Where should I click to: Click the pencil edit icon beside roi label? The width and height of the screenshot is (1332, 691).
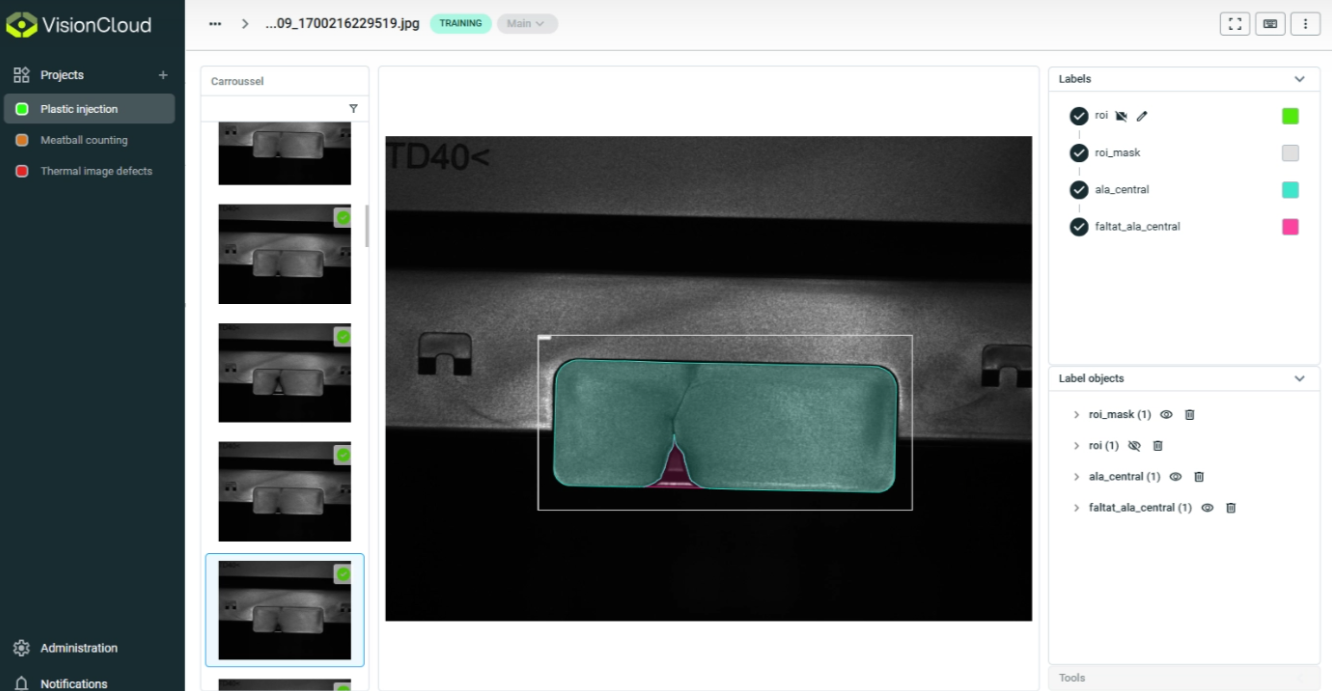(x=1142, y=116)
